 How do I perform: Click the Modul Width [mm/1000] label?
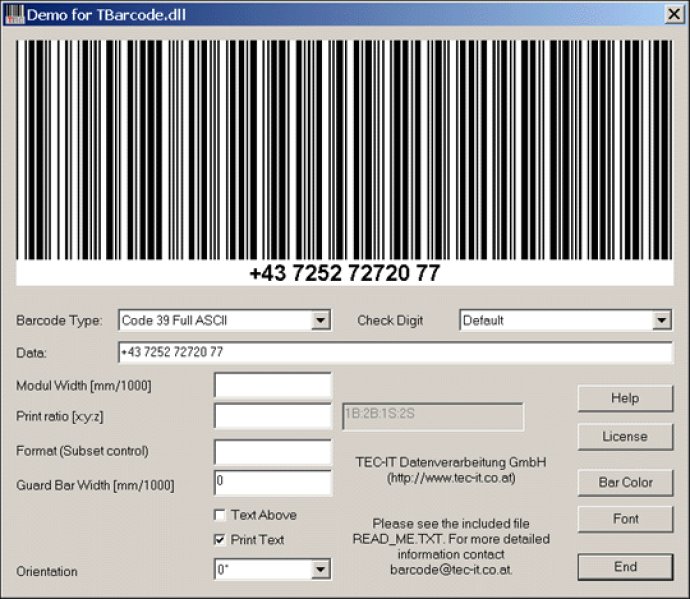pyautogui.click(x=84, y=386)
